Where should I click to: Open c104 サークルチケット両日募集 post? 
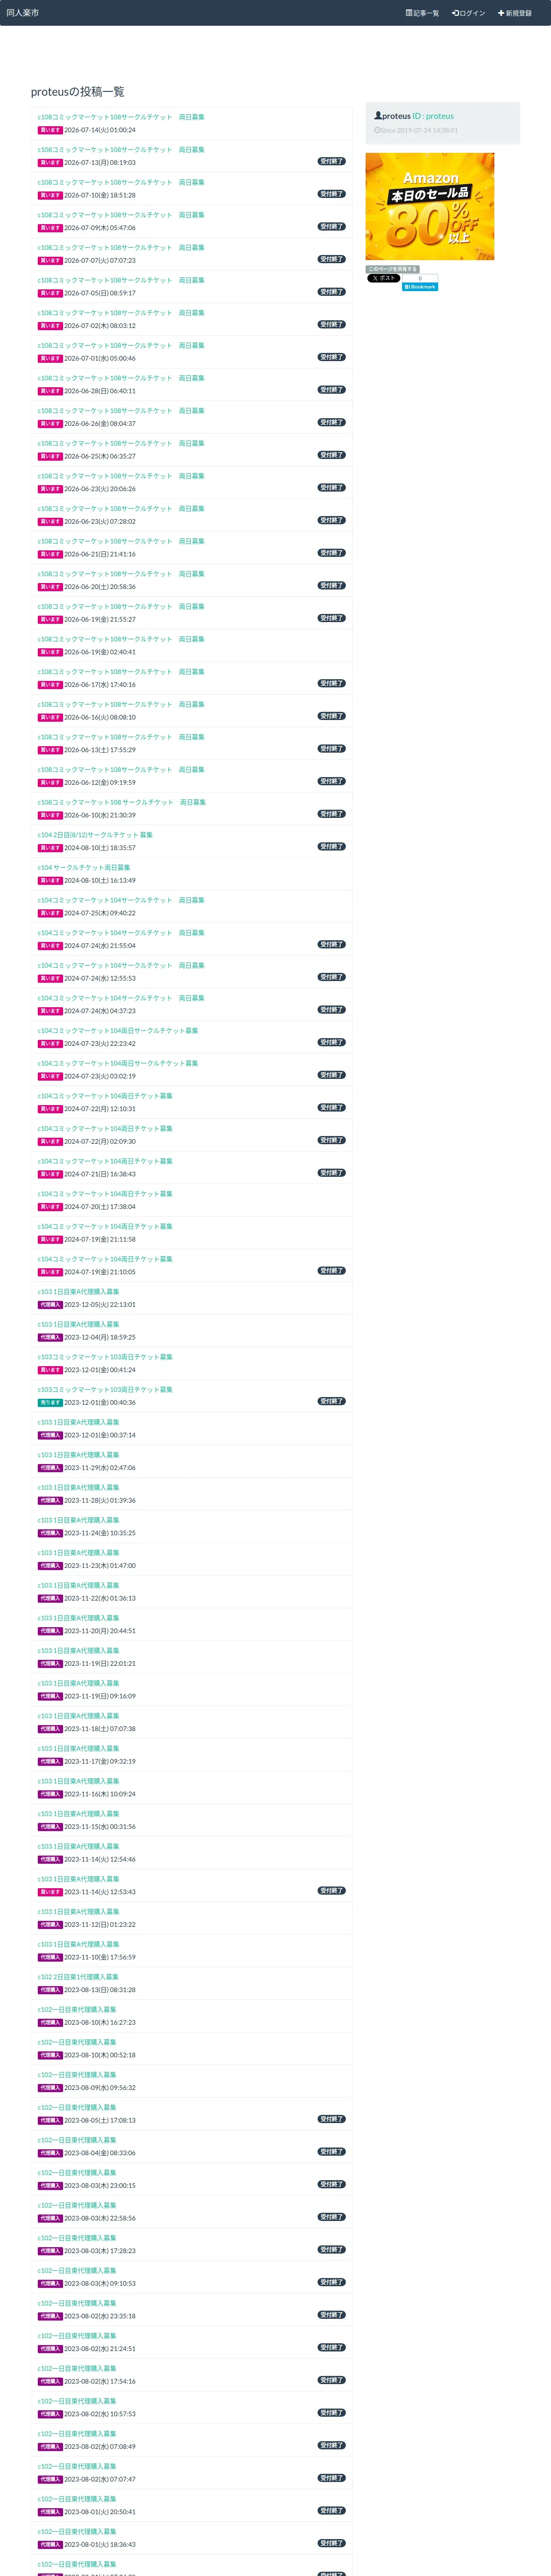pyautogui.click(x=84, y=867)
